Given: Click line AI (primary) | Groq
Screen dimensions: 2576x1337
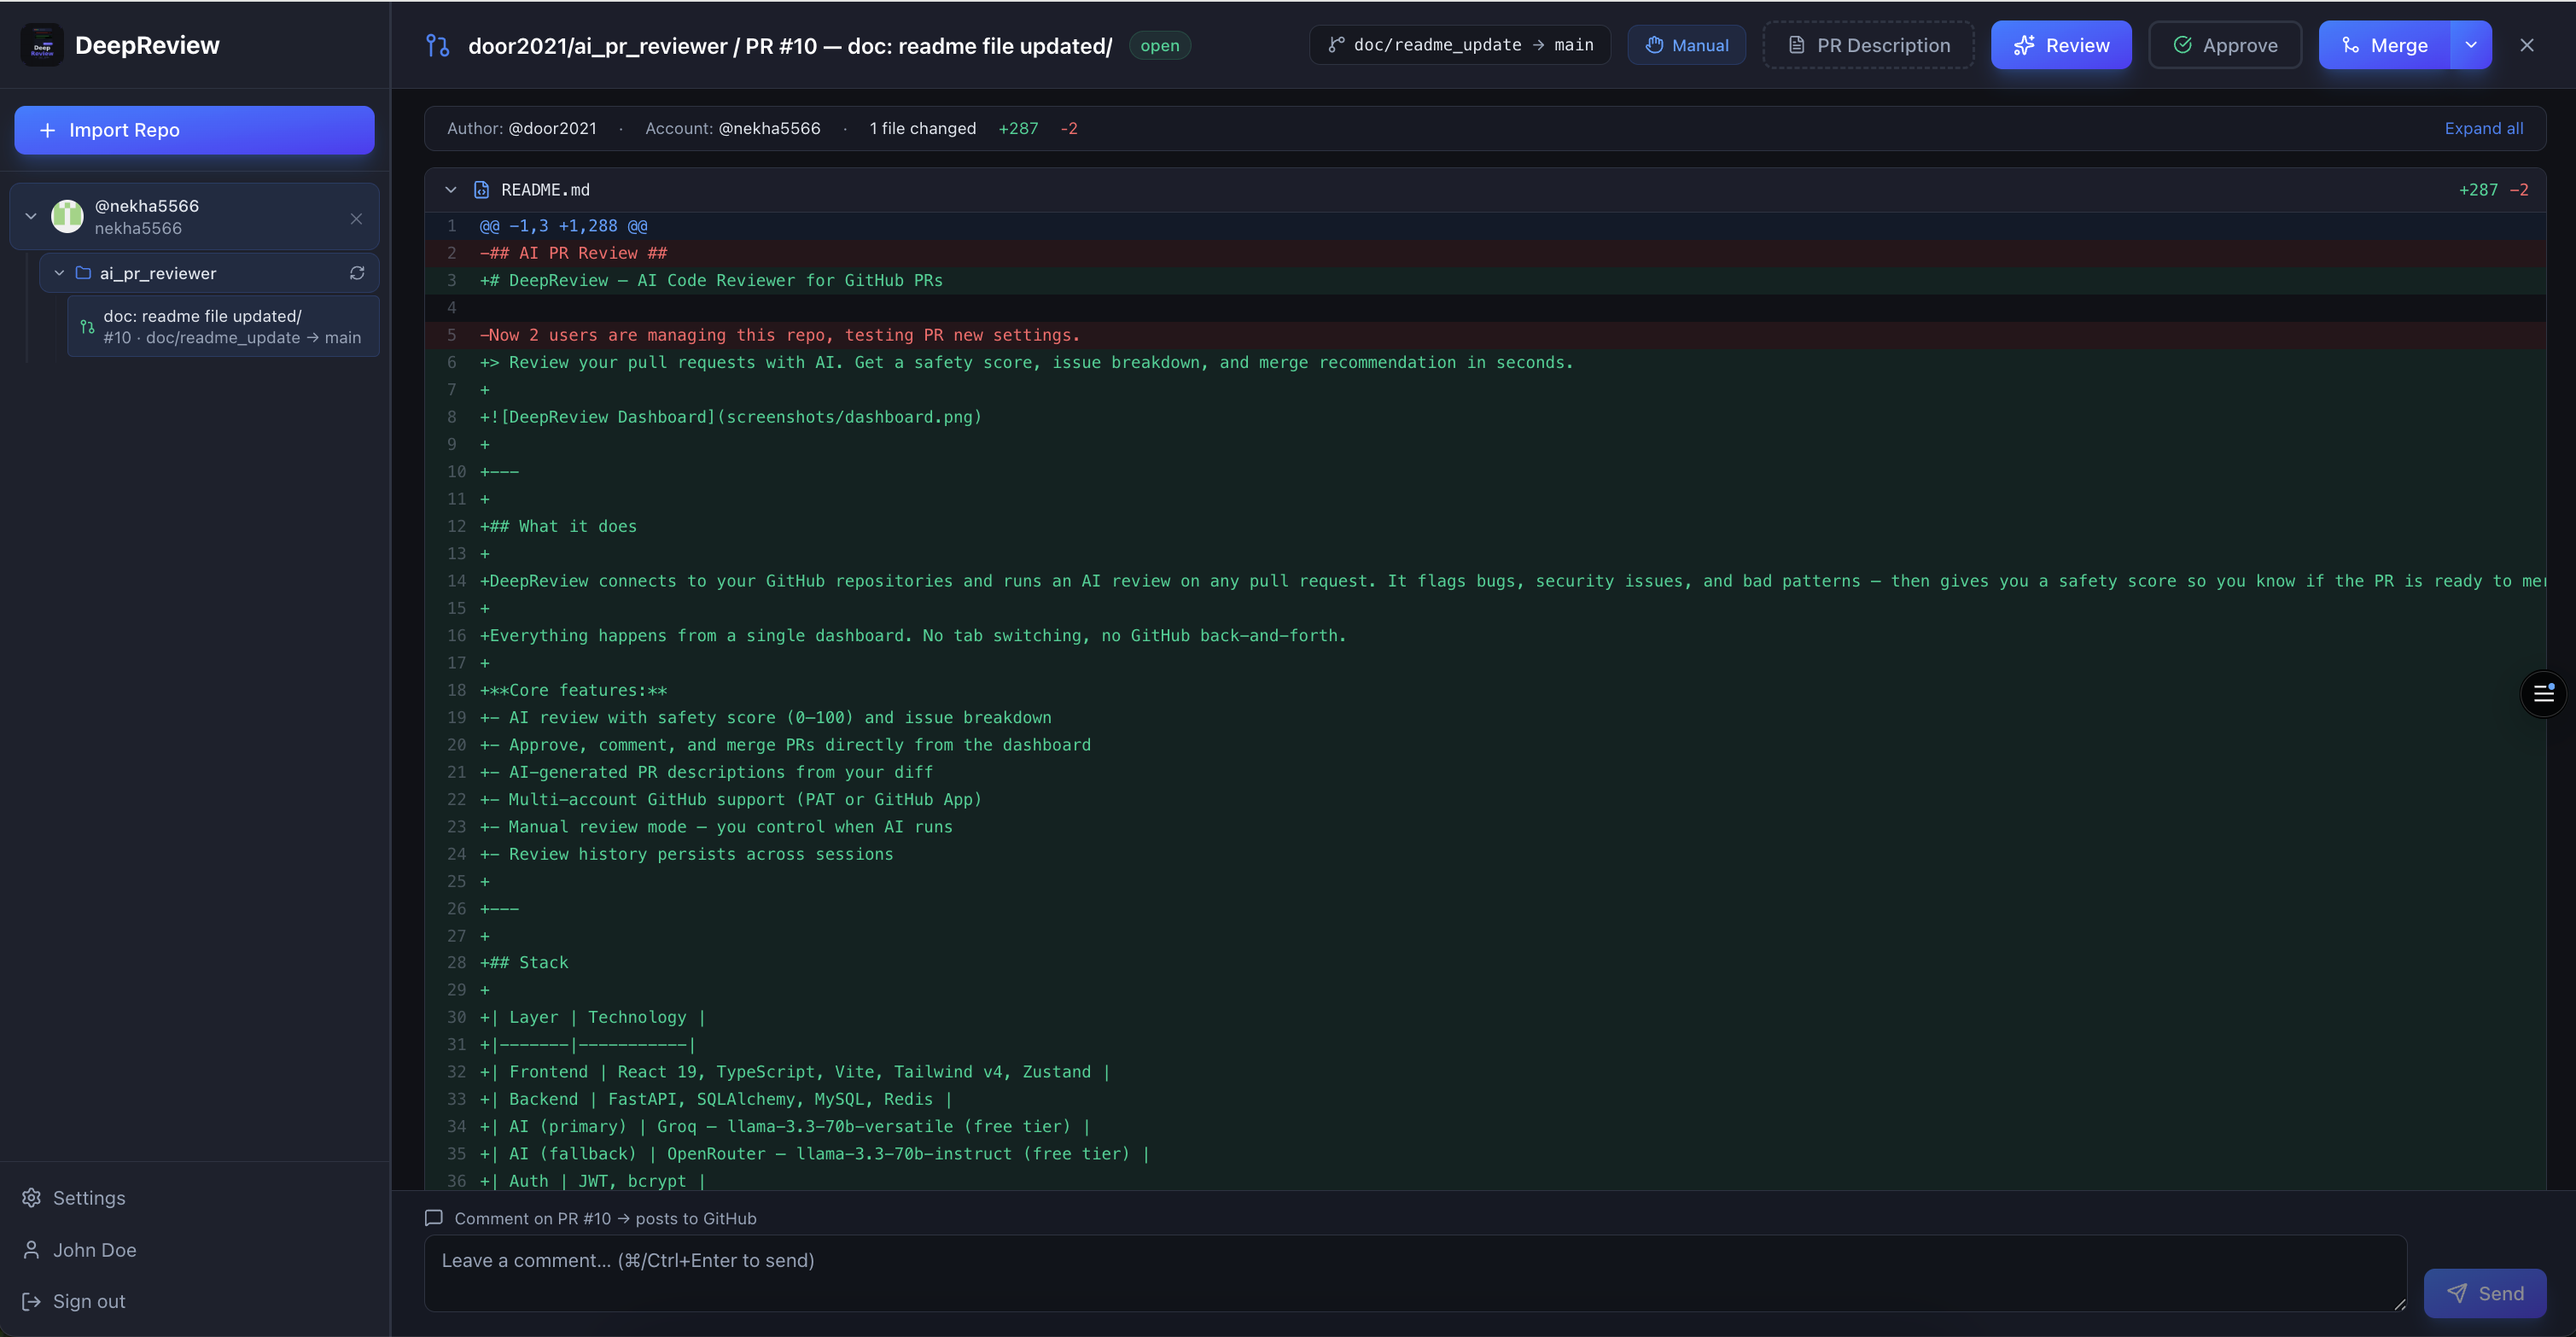Looking at the screenshot, I should tap(1485, 1127).
